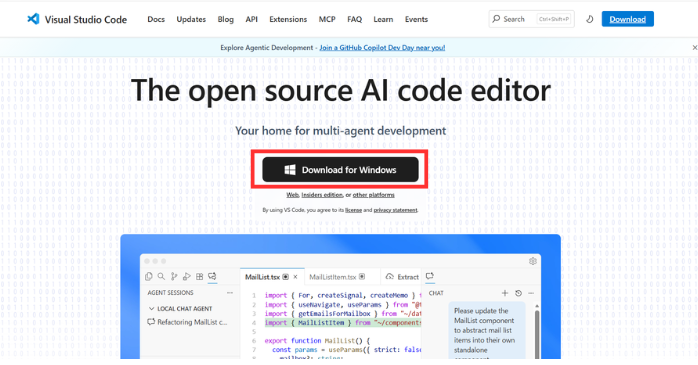Open the Events navigation item

tap(416, 19)
